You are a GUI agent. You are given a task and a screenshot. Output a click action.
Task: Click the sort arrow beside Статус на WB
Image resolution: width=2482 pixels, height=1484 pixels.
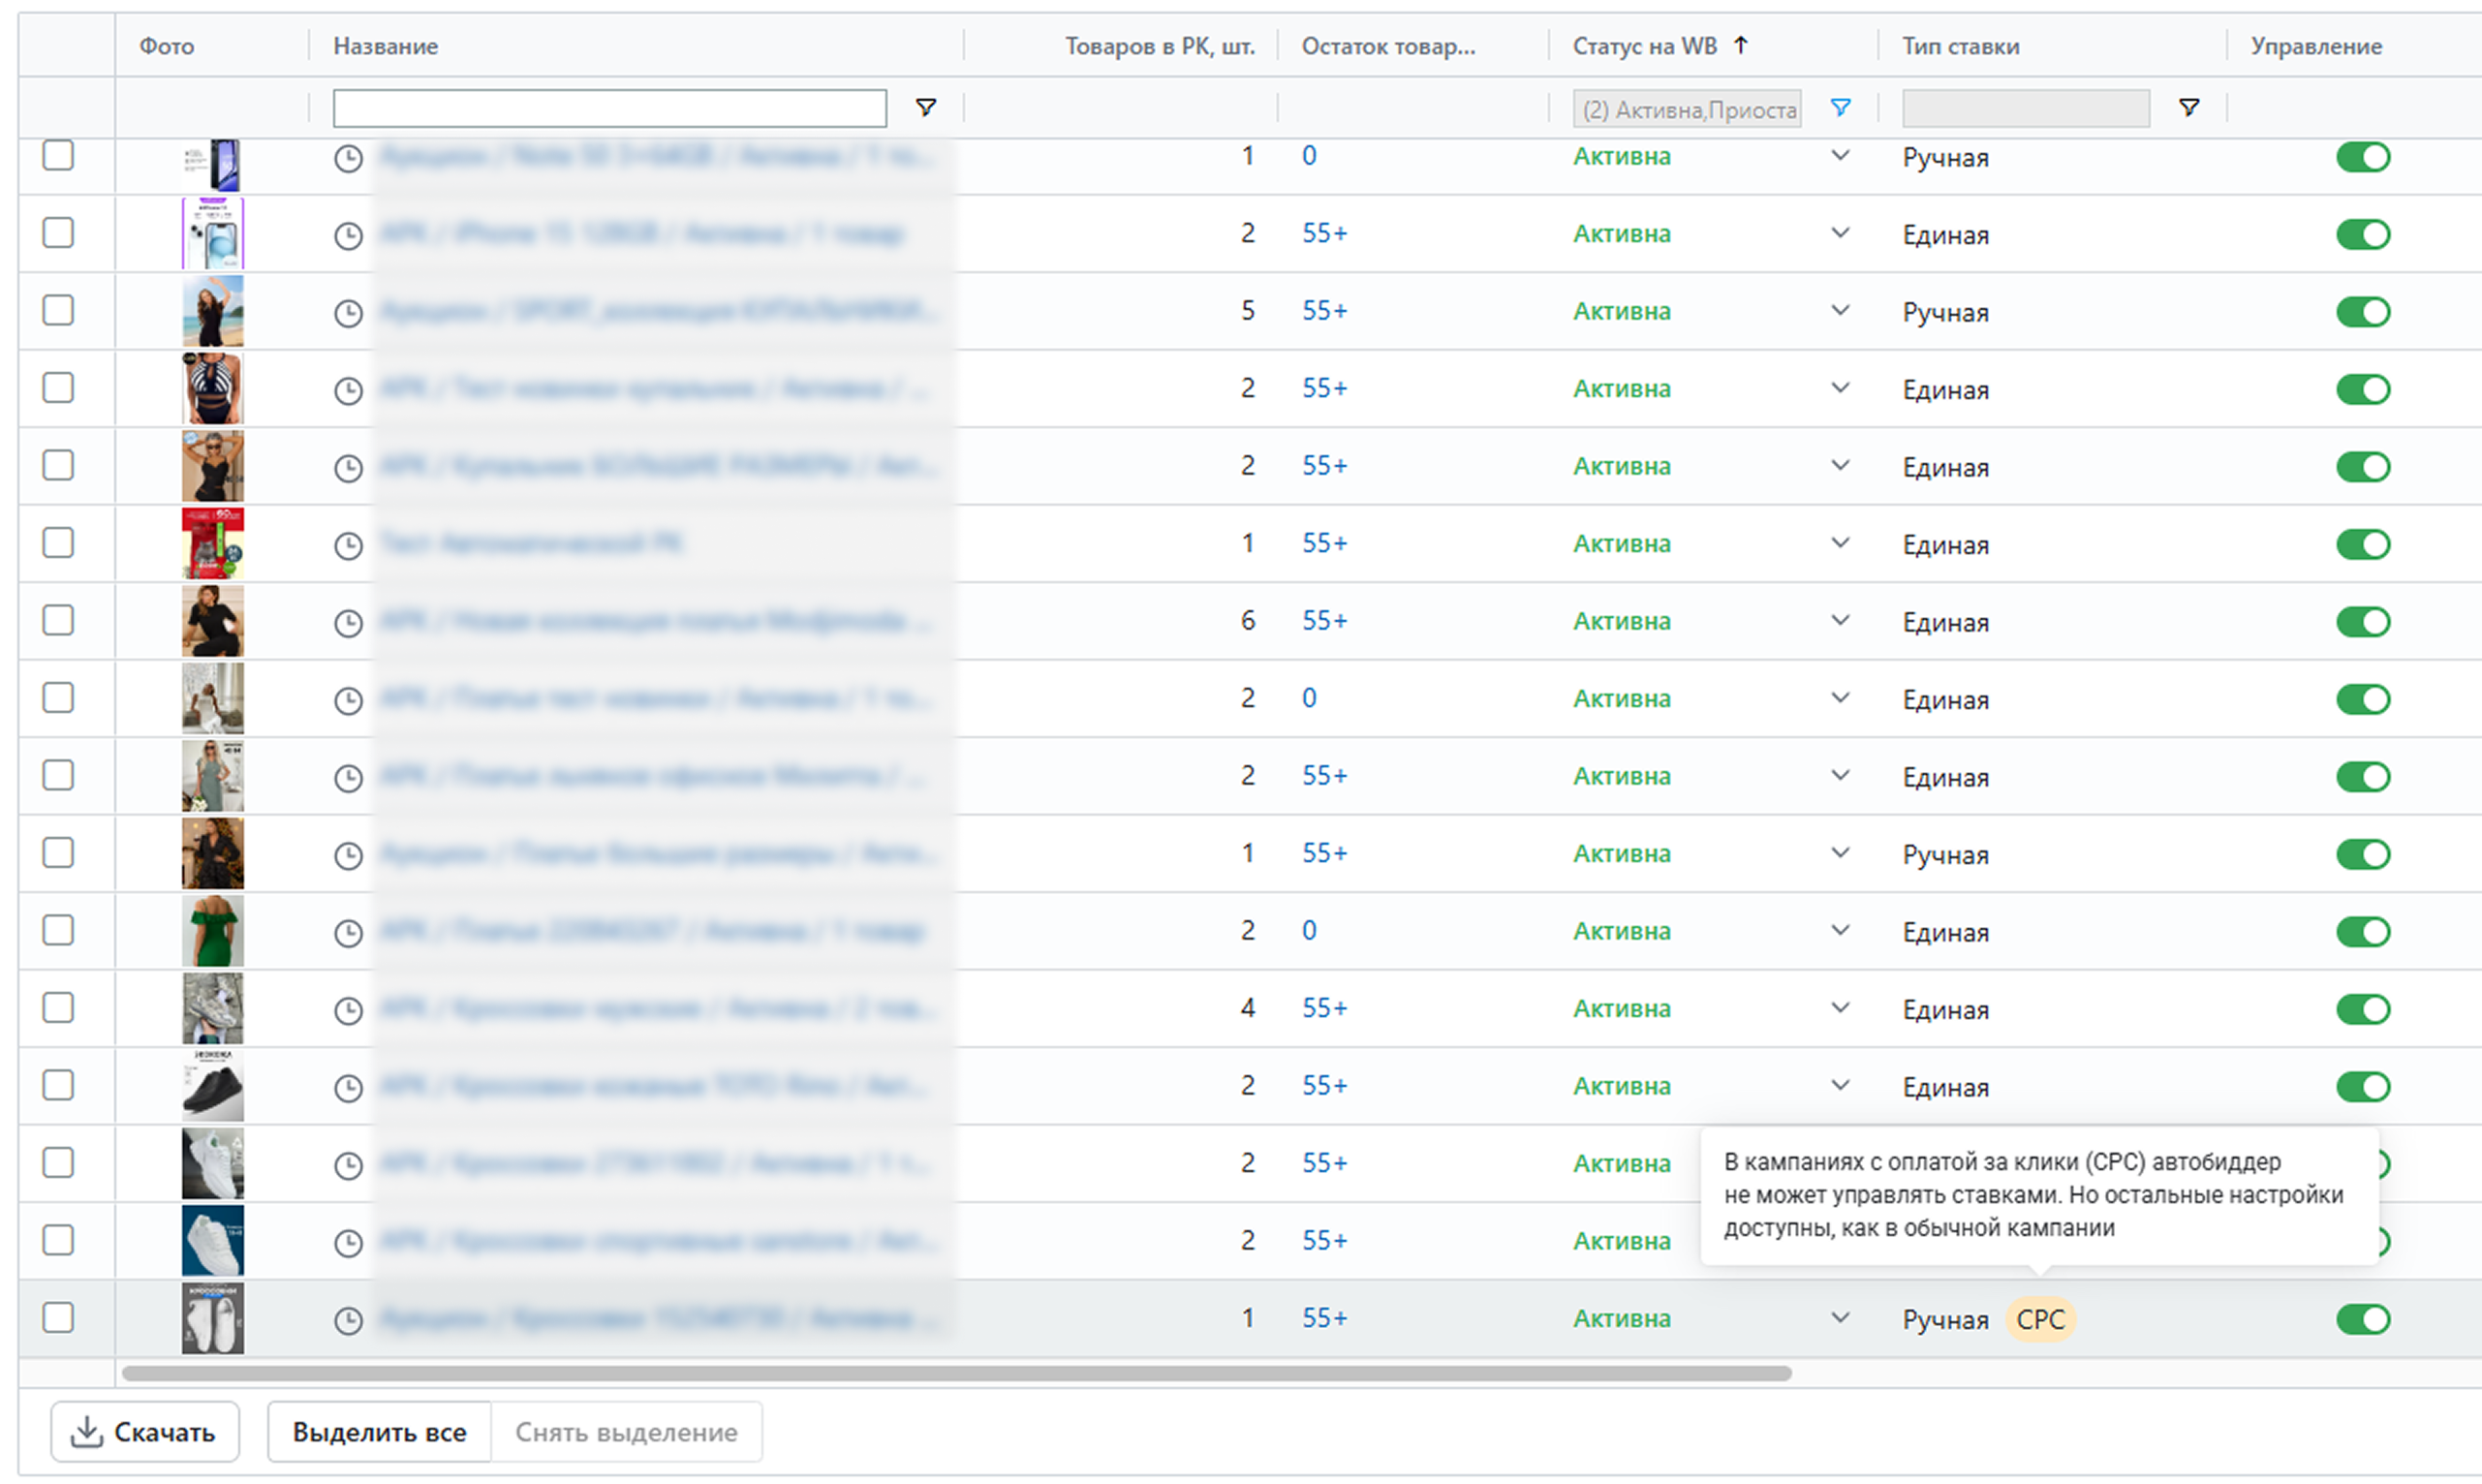tap(1741, 45)
